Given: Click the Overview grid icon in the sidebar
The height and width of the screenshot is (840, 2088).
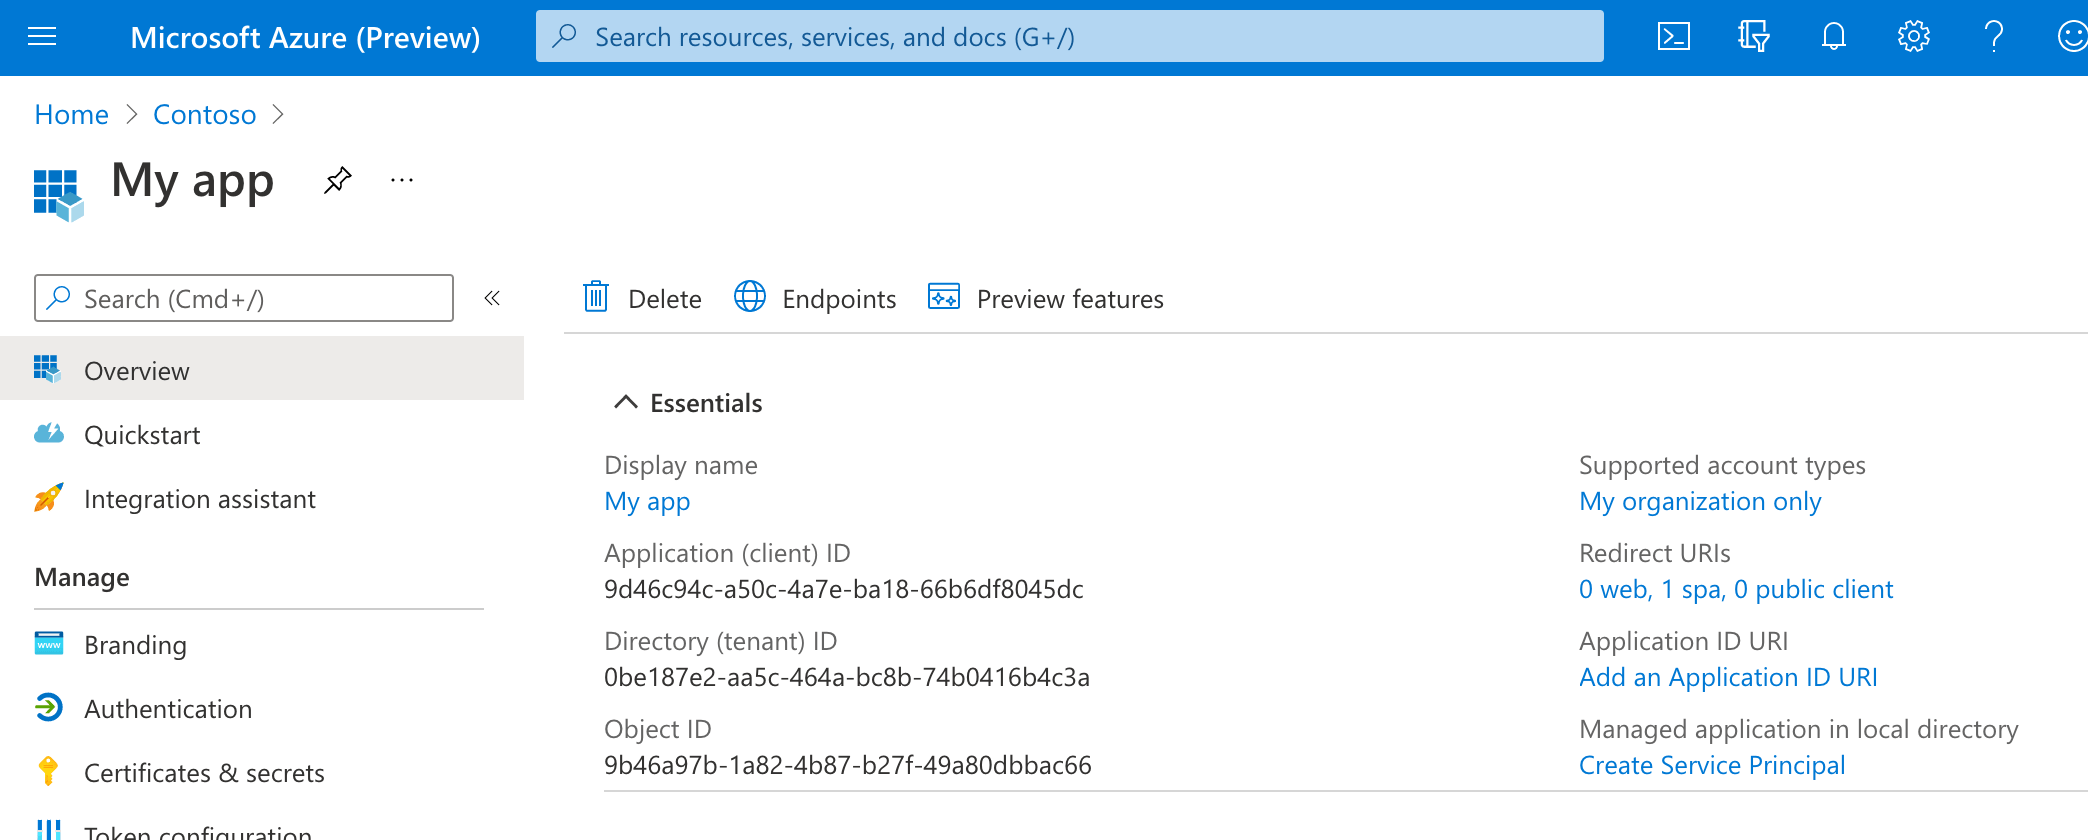Looking at the screenshot, I should (47, 369).
